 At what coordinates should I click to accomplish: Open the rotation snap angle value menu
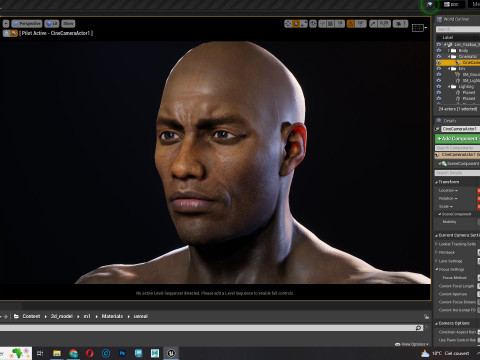point(360,24)
